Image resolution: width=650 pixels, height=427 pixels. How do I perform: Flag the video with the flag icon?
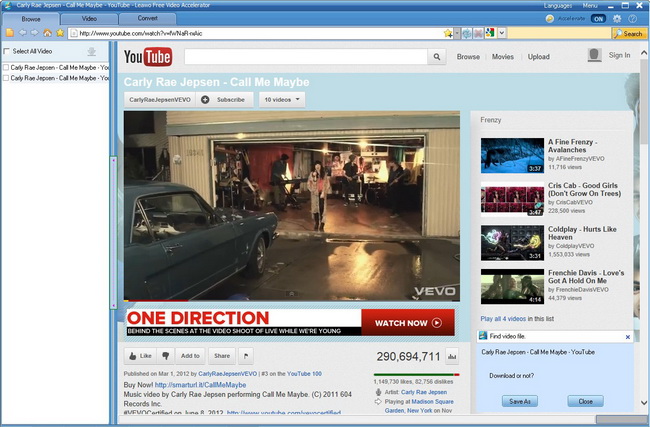(x=246, y=356)
